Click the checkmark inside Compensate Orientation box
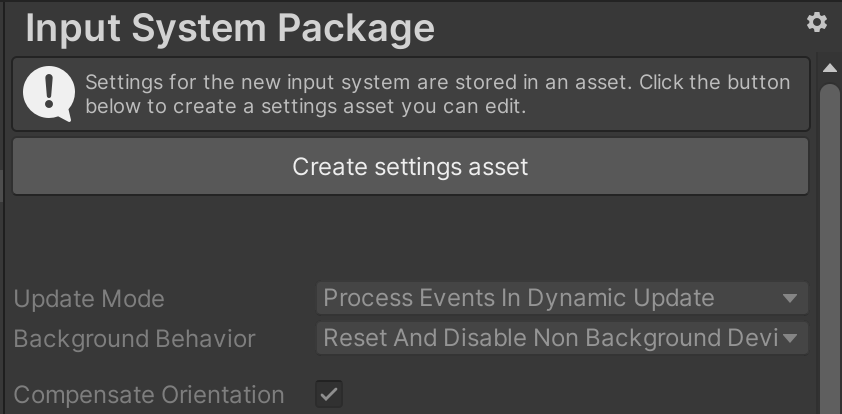This screenshot has height=414, width=842. pos(329,394)
